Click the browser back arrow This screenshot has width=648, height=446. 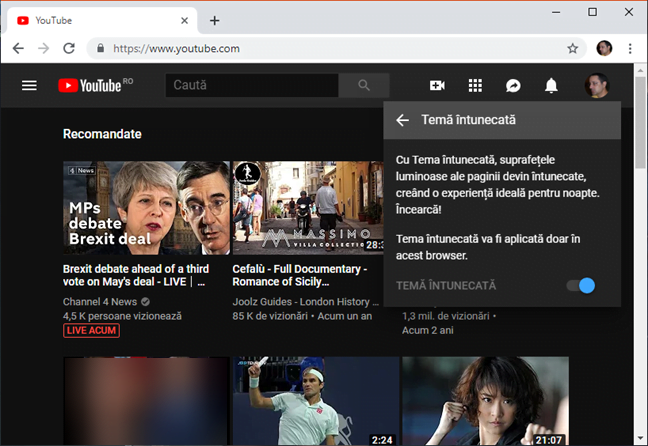18,48
